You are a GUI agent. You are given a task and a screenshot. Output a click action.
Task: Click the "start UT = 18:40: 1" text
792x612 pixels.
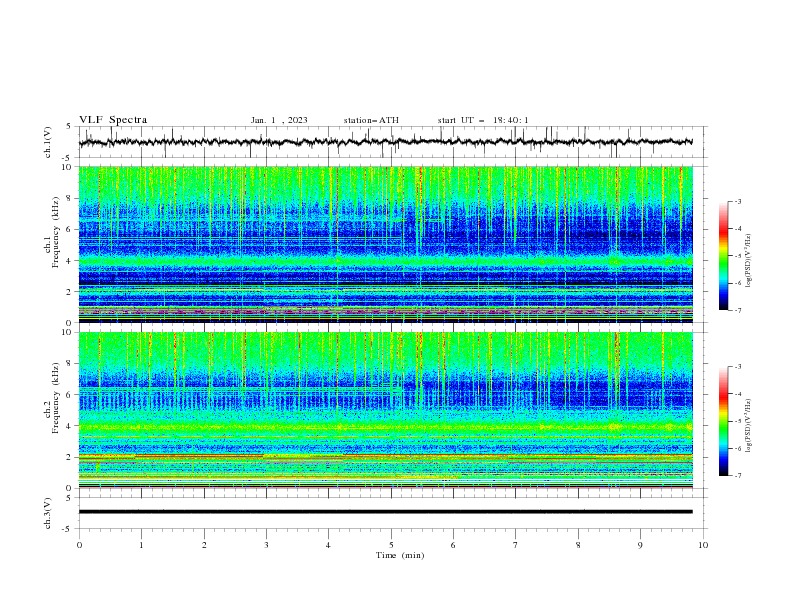pyautogui.click(x=483, y=120)
